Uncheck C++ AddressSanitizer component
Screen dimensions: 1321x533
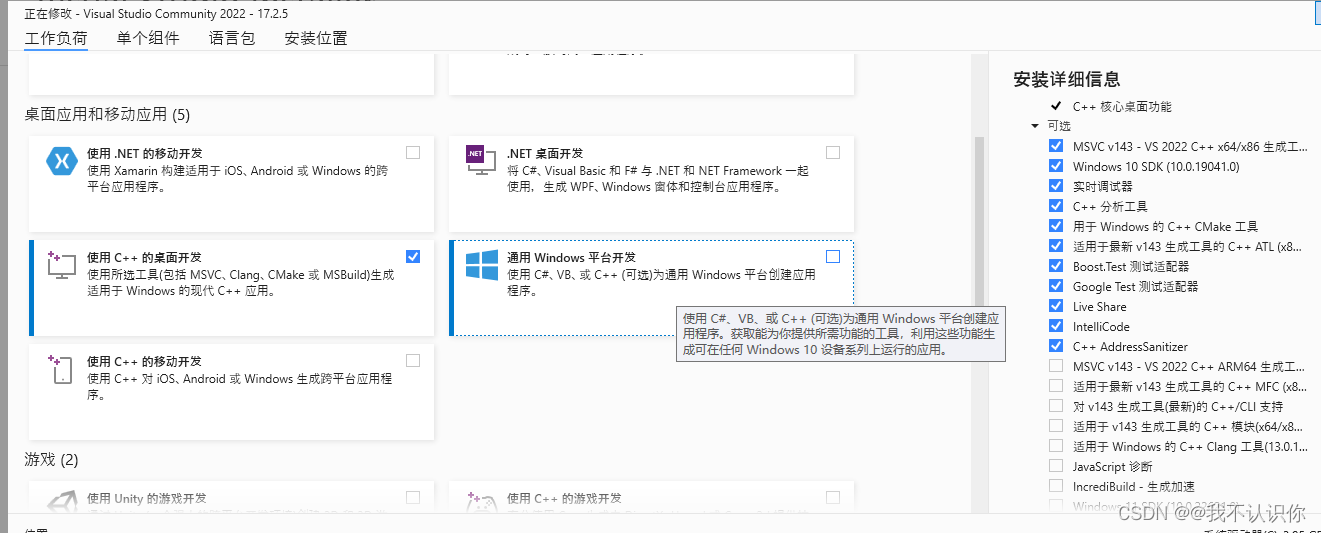coord(1056,346)
